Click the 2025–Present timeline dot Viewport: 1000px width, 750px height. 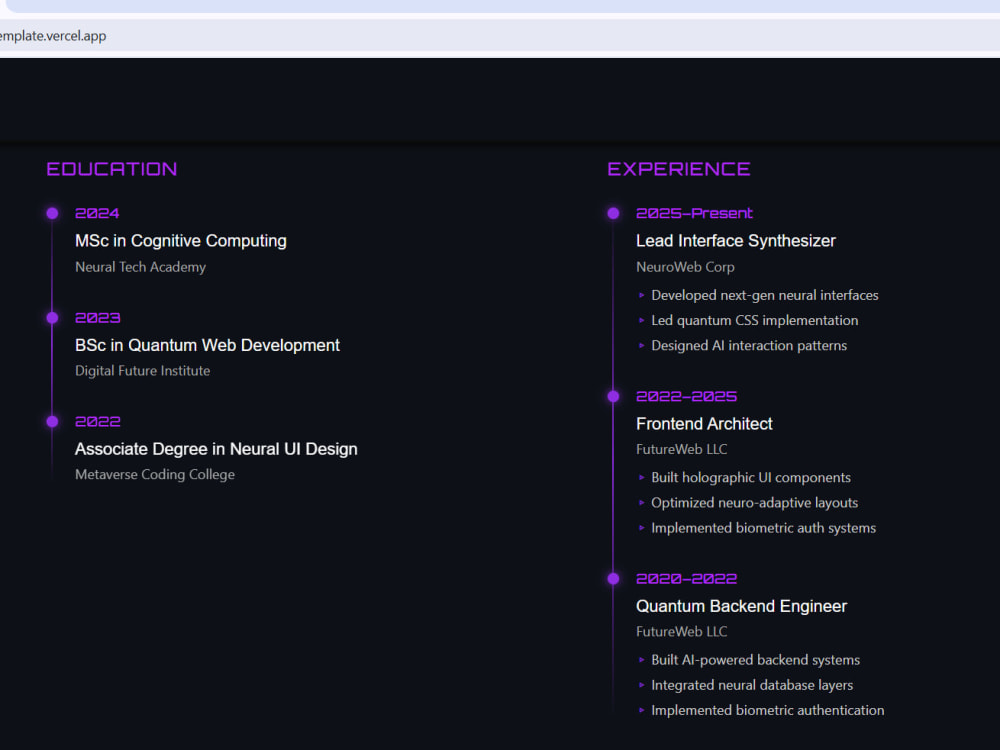point(614,213)
